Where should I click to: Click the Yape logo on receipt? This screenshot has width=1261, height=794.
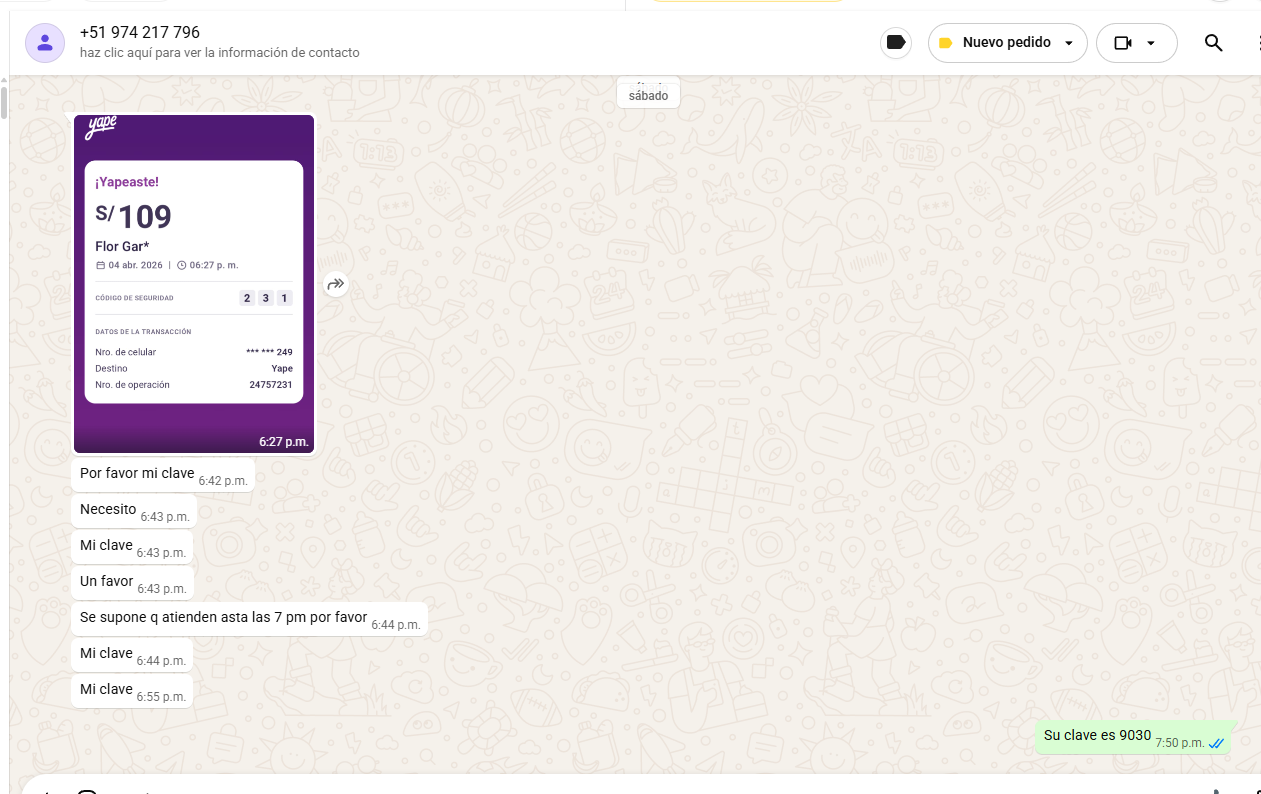click(x=101, y=127)
